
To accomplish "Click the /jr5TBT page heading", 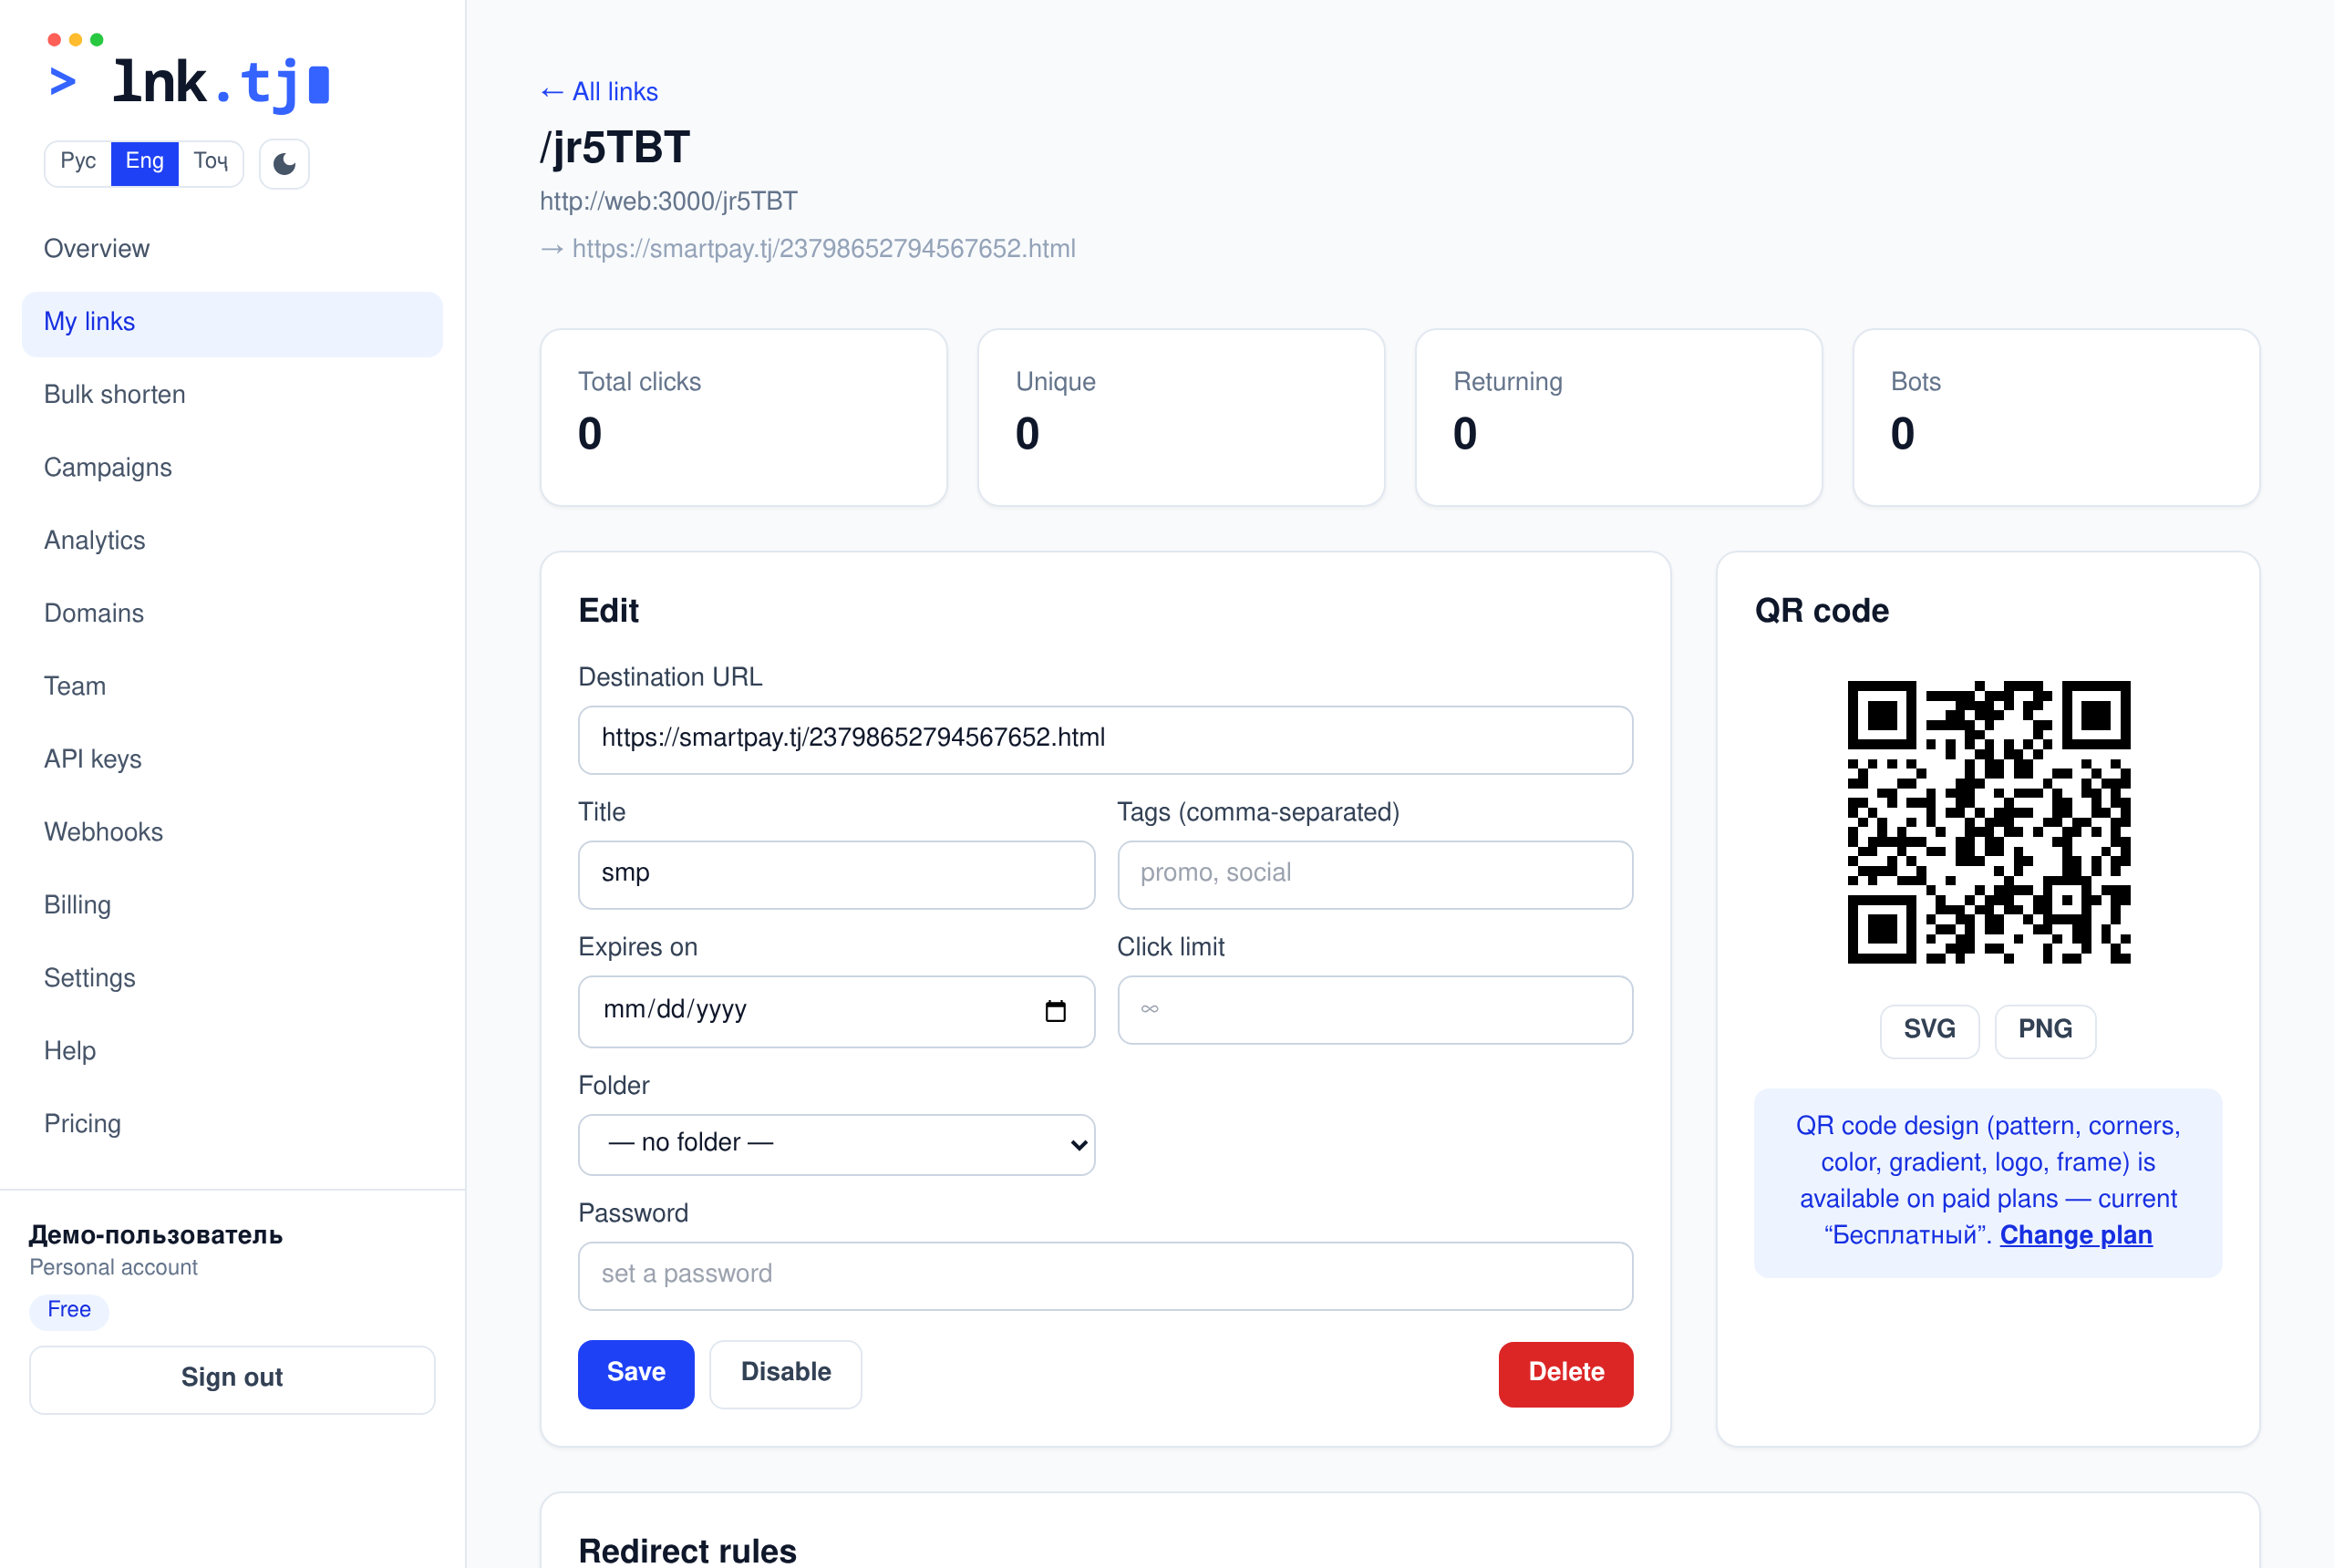I will tap(615, 147).
